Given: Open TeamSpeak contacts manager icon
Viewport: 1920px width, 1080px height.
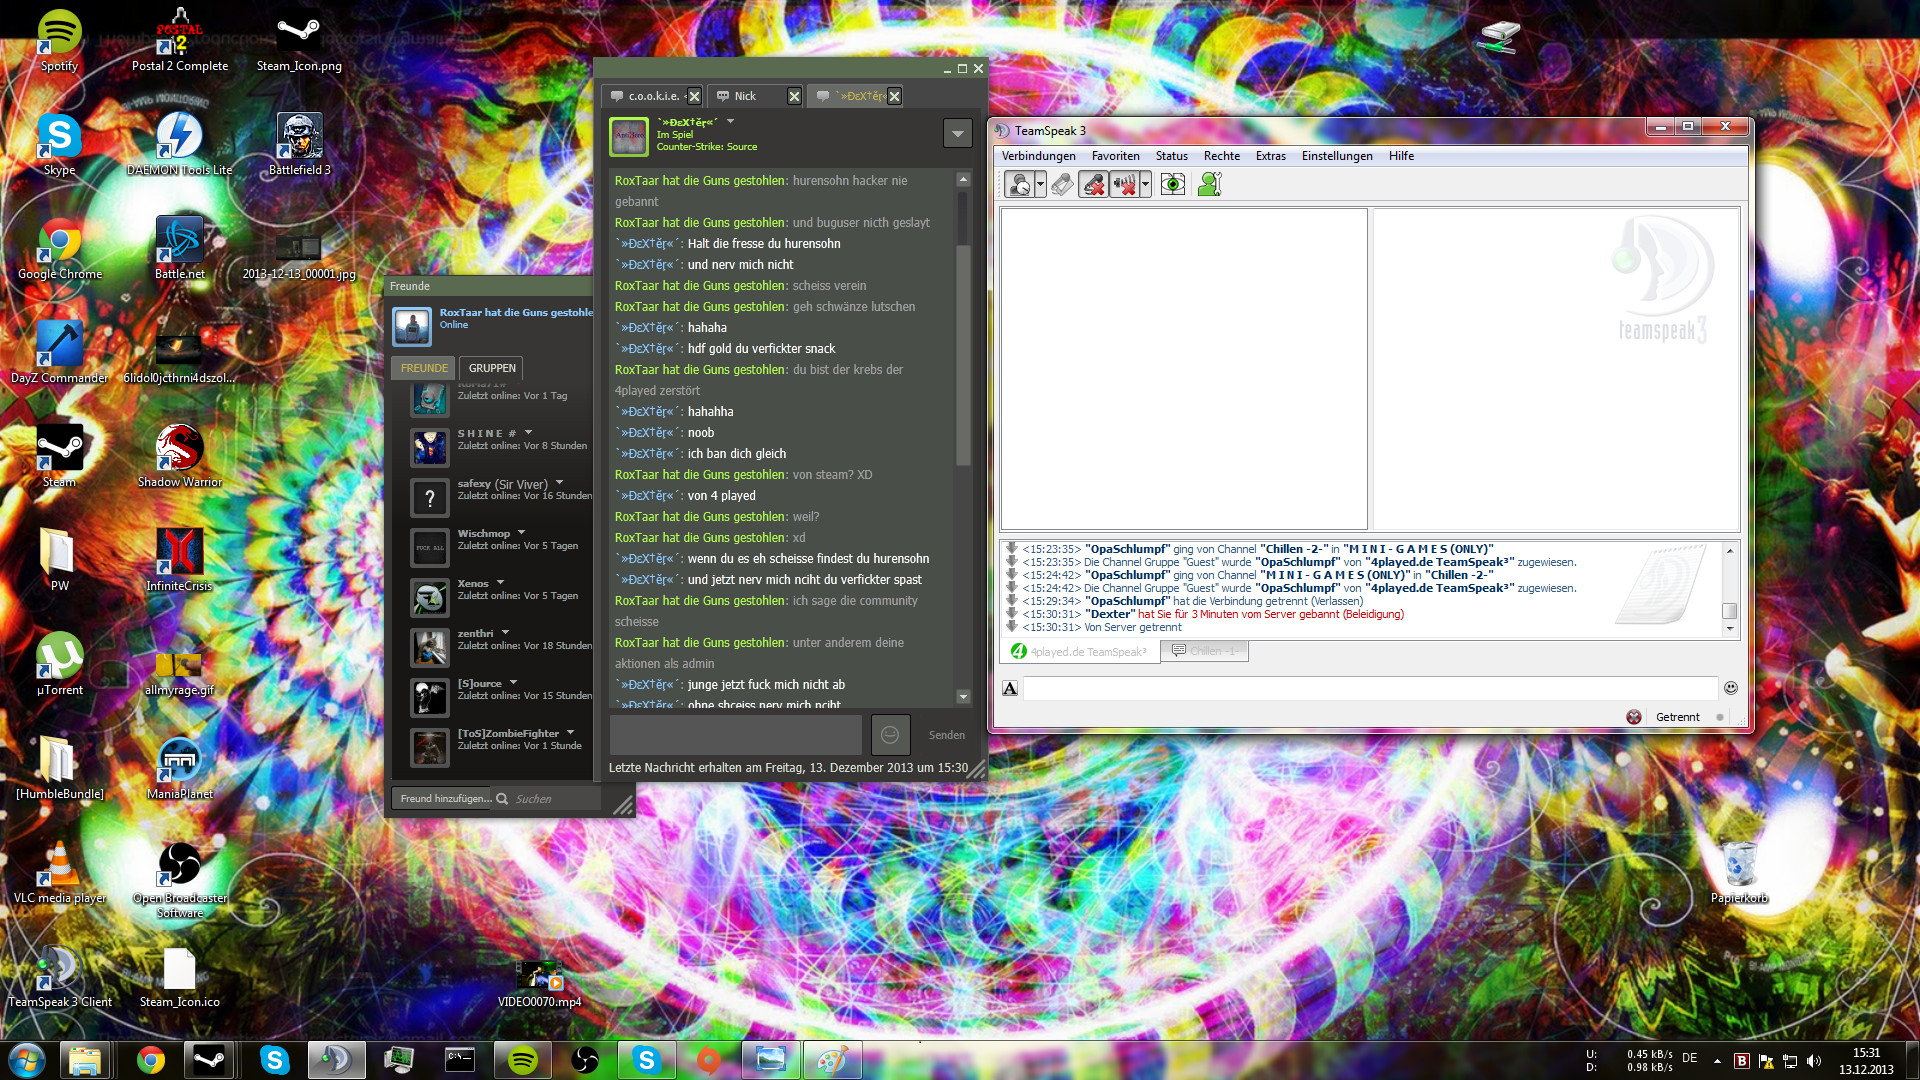Looking at the screenshot, I should click(1210, 184).
